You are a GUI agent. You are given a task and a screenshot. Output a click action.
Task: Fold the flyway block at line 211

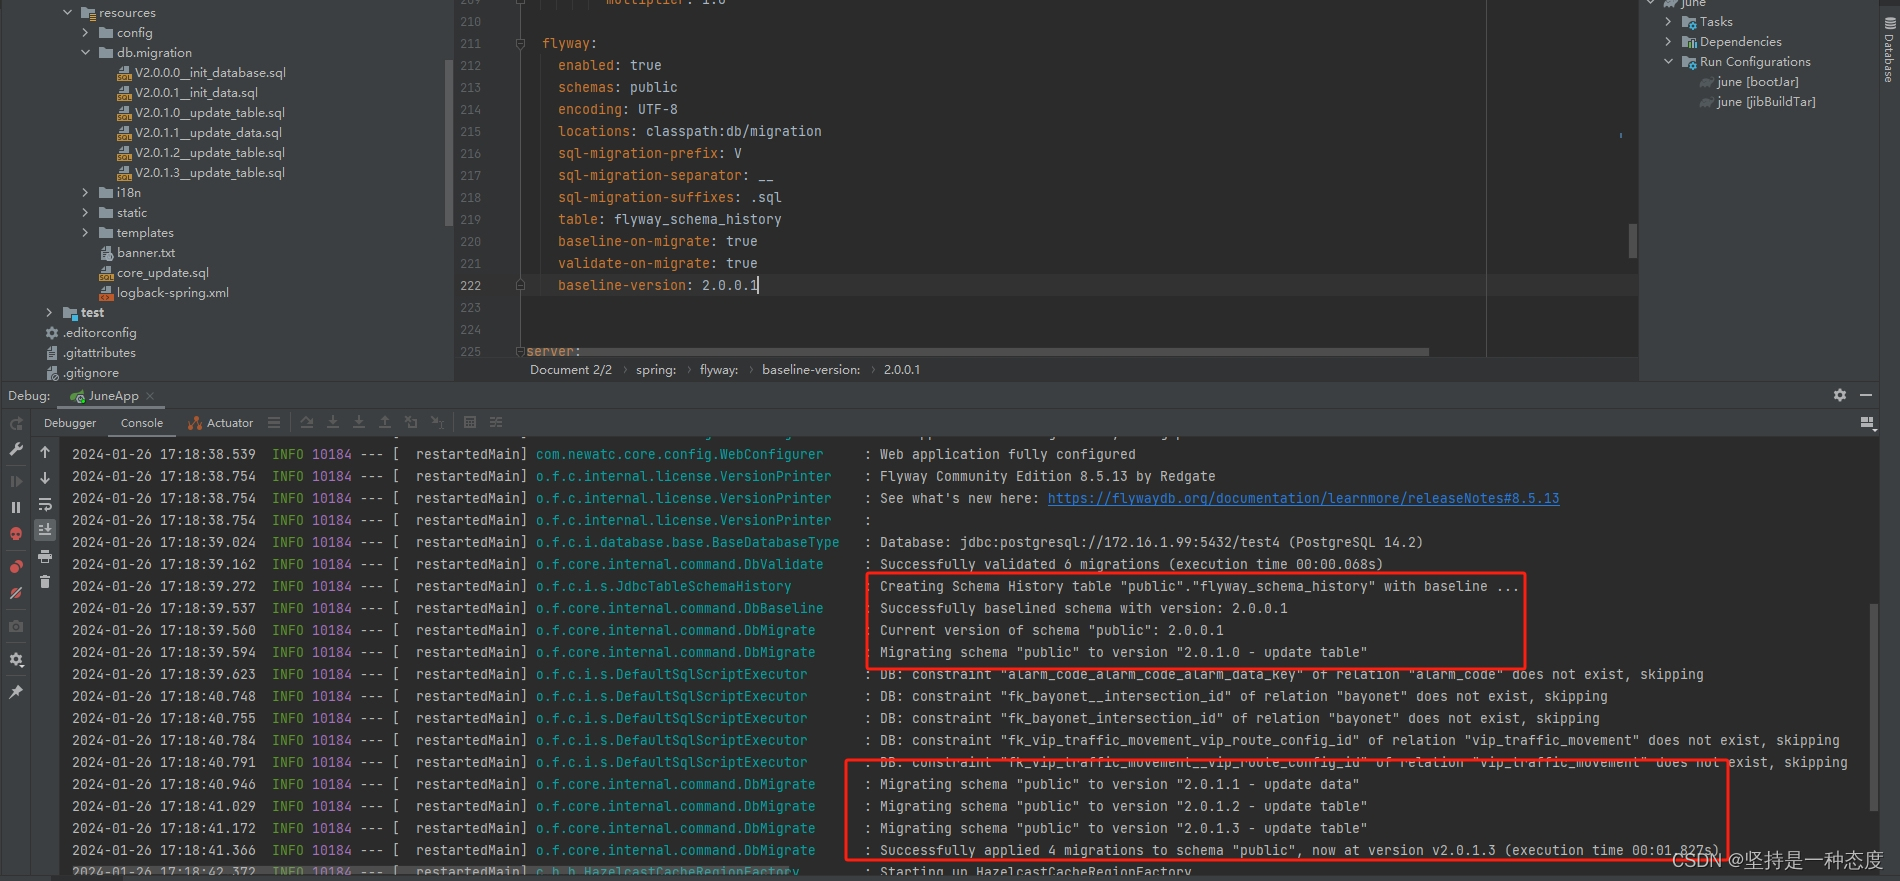(x=520, y=44)
